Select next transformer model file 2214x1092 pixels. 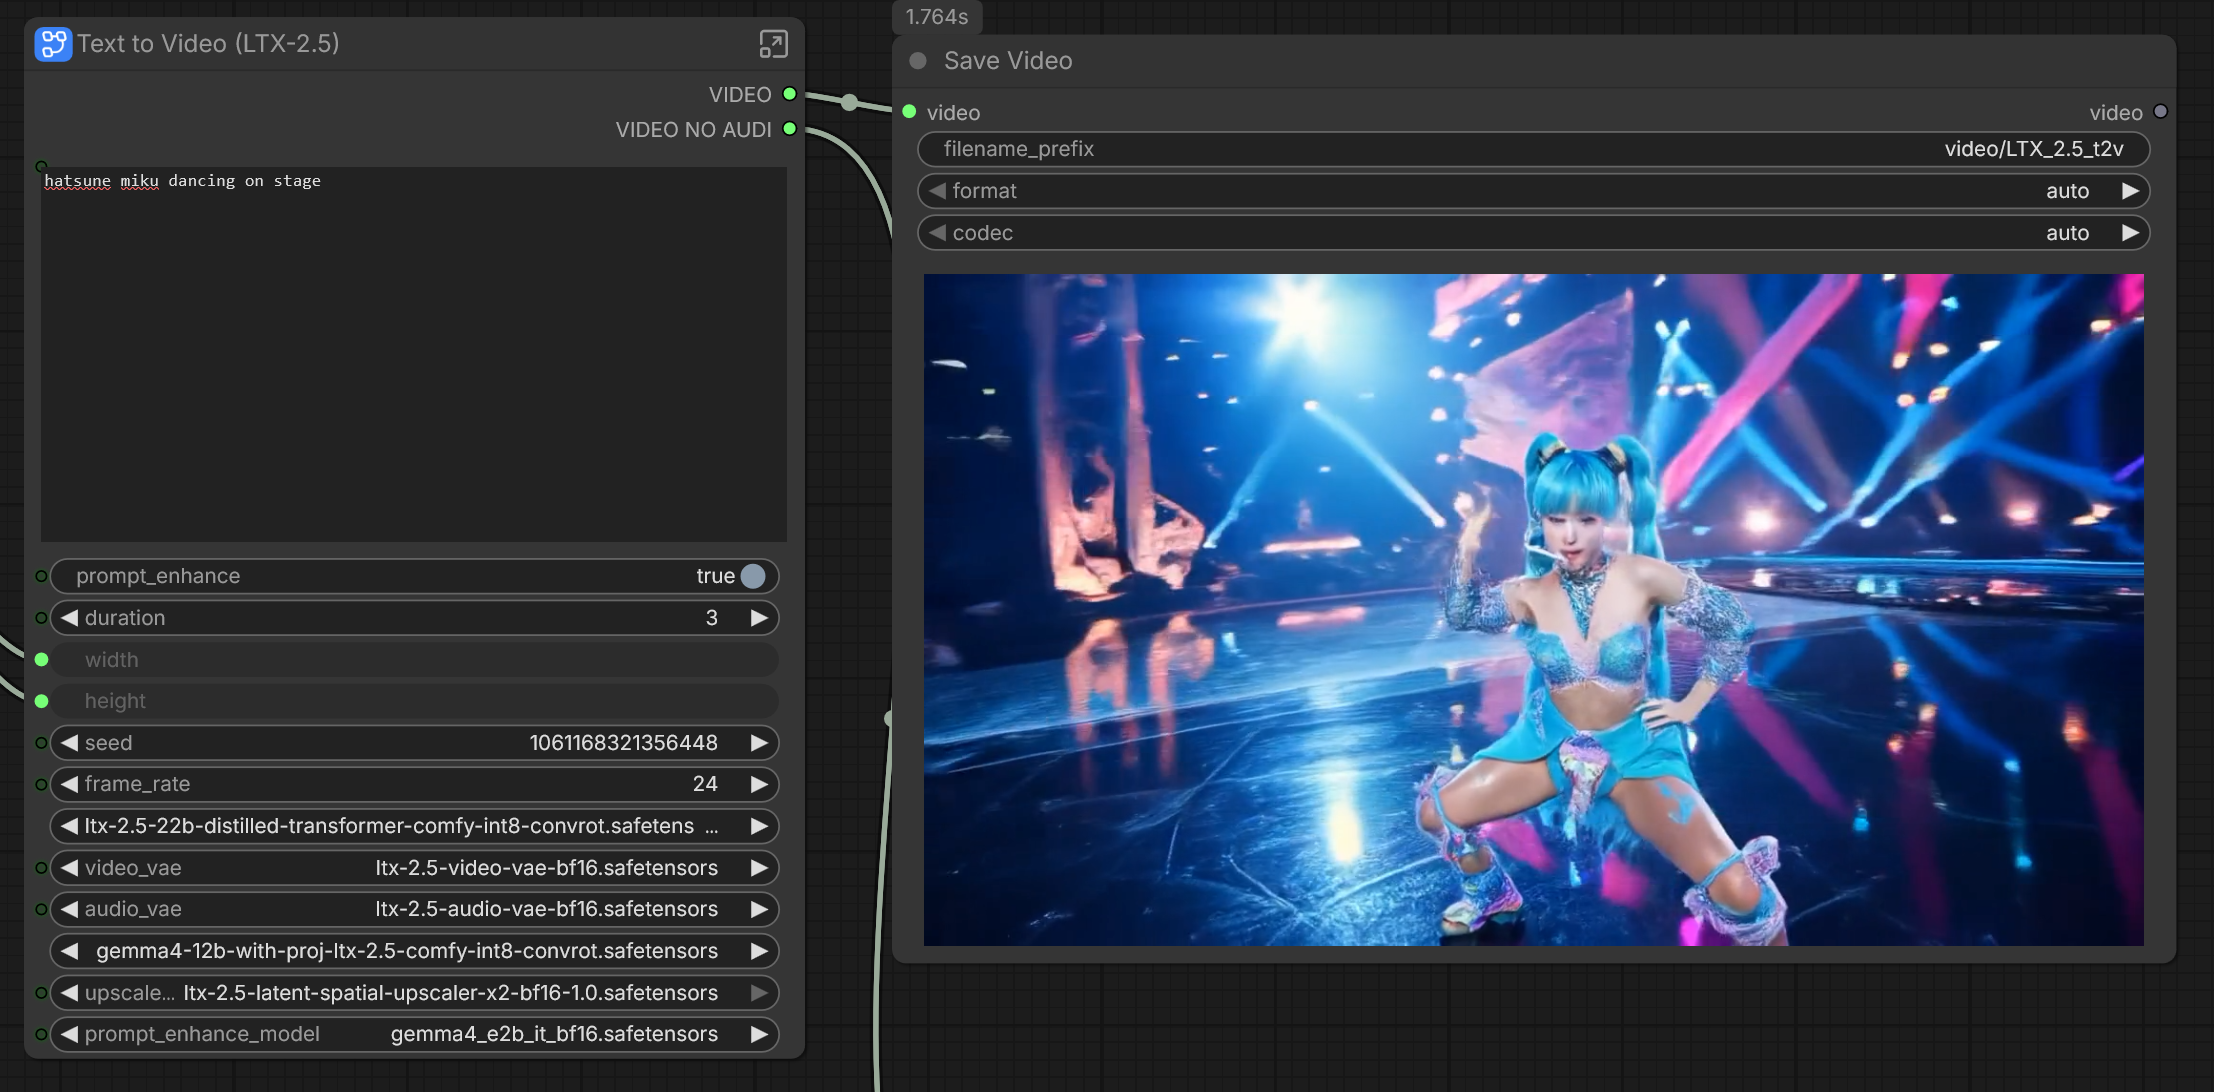click(759, 826)
